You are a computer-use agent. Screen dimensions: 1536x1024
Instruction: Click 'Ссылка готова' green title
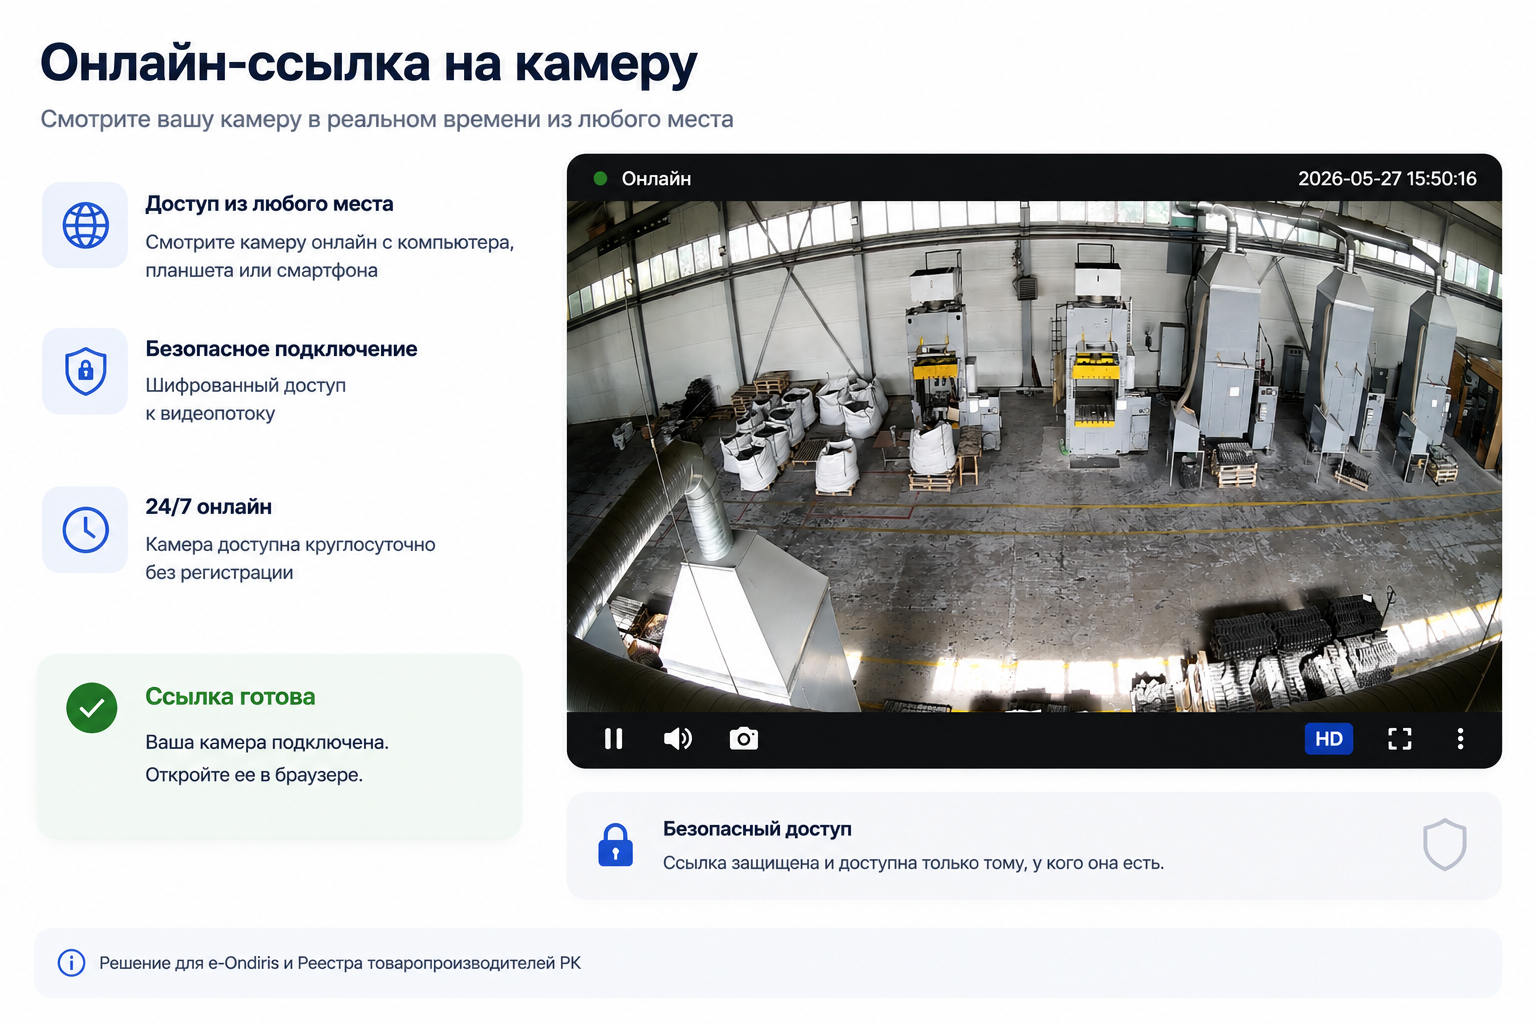[x=230, y=697]
